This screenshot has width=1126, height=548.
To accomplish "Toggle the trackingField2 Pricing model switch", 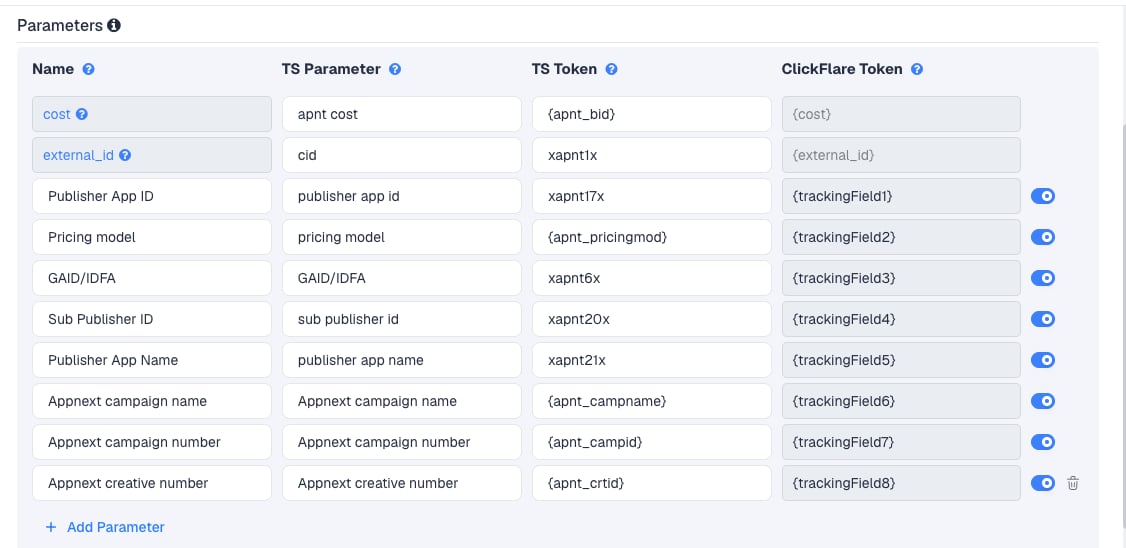I will [1043, 237].
